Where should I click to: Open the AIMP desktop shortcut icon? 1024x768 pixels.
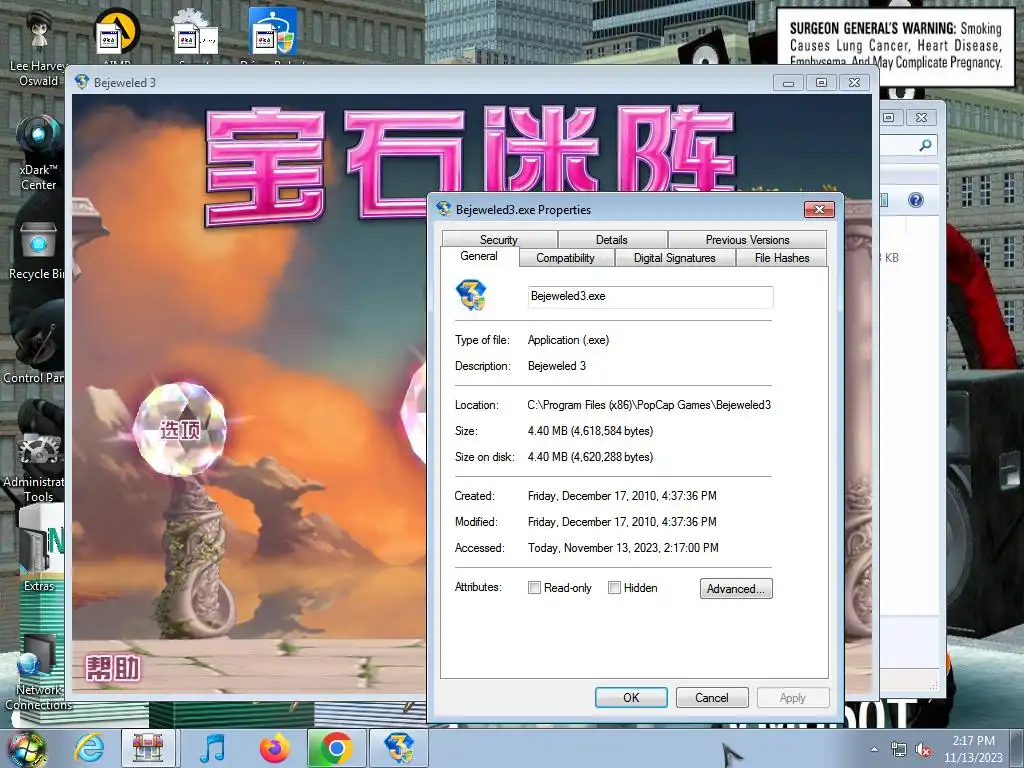(118, 36)
